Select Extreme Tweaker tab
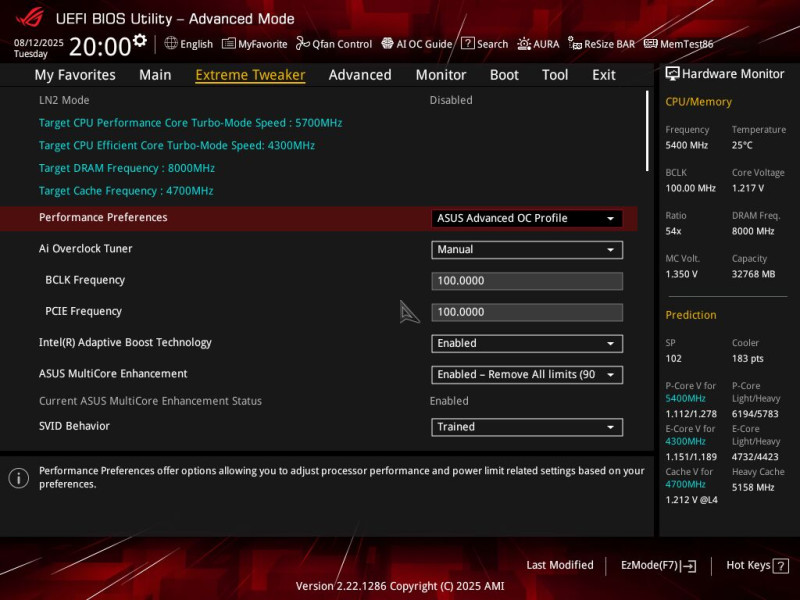The image size is (800, 600). click(x=250, y=75)
